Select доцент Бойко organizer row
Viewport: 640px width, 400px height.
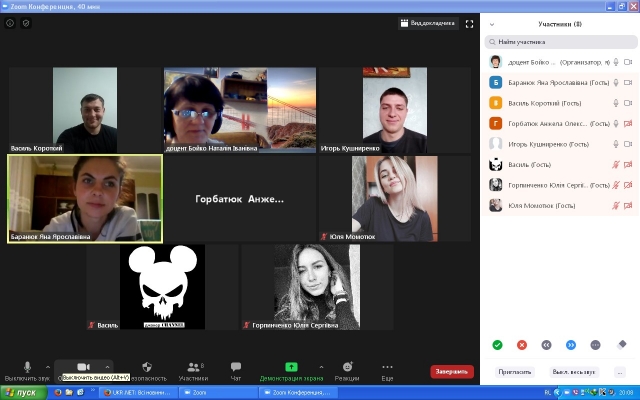click(x=560, y=62)
